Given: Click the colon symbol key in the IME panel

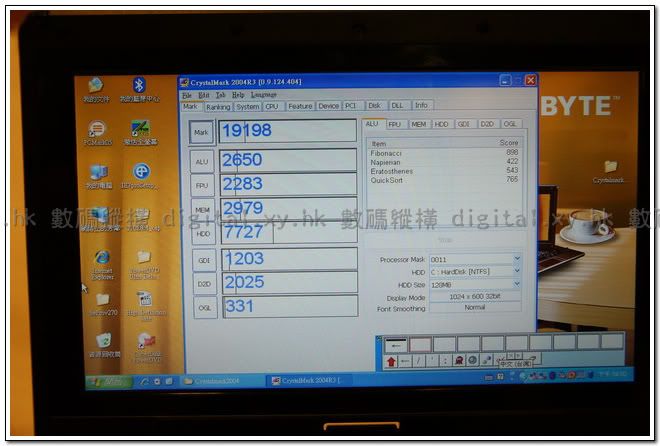Looking at the screenshot, I should (x=445, y=361).
